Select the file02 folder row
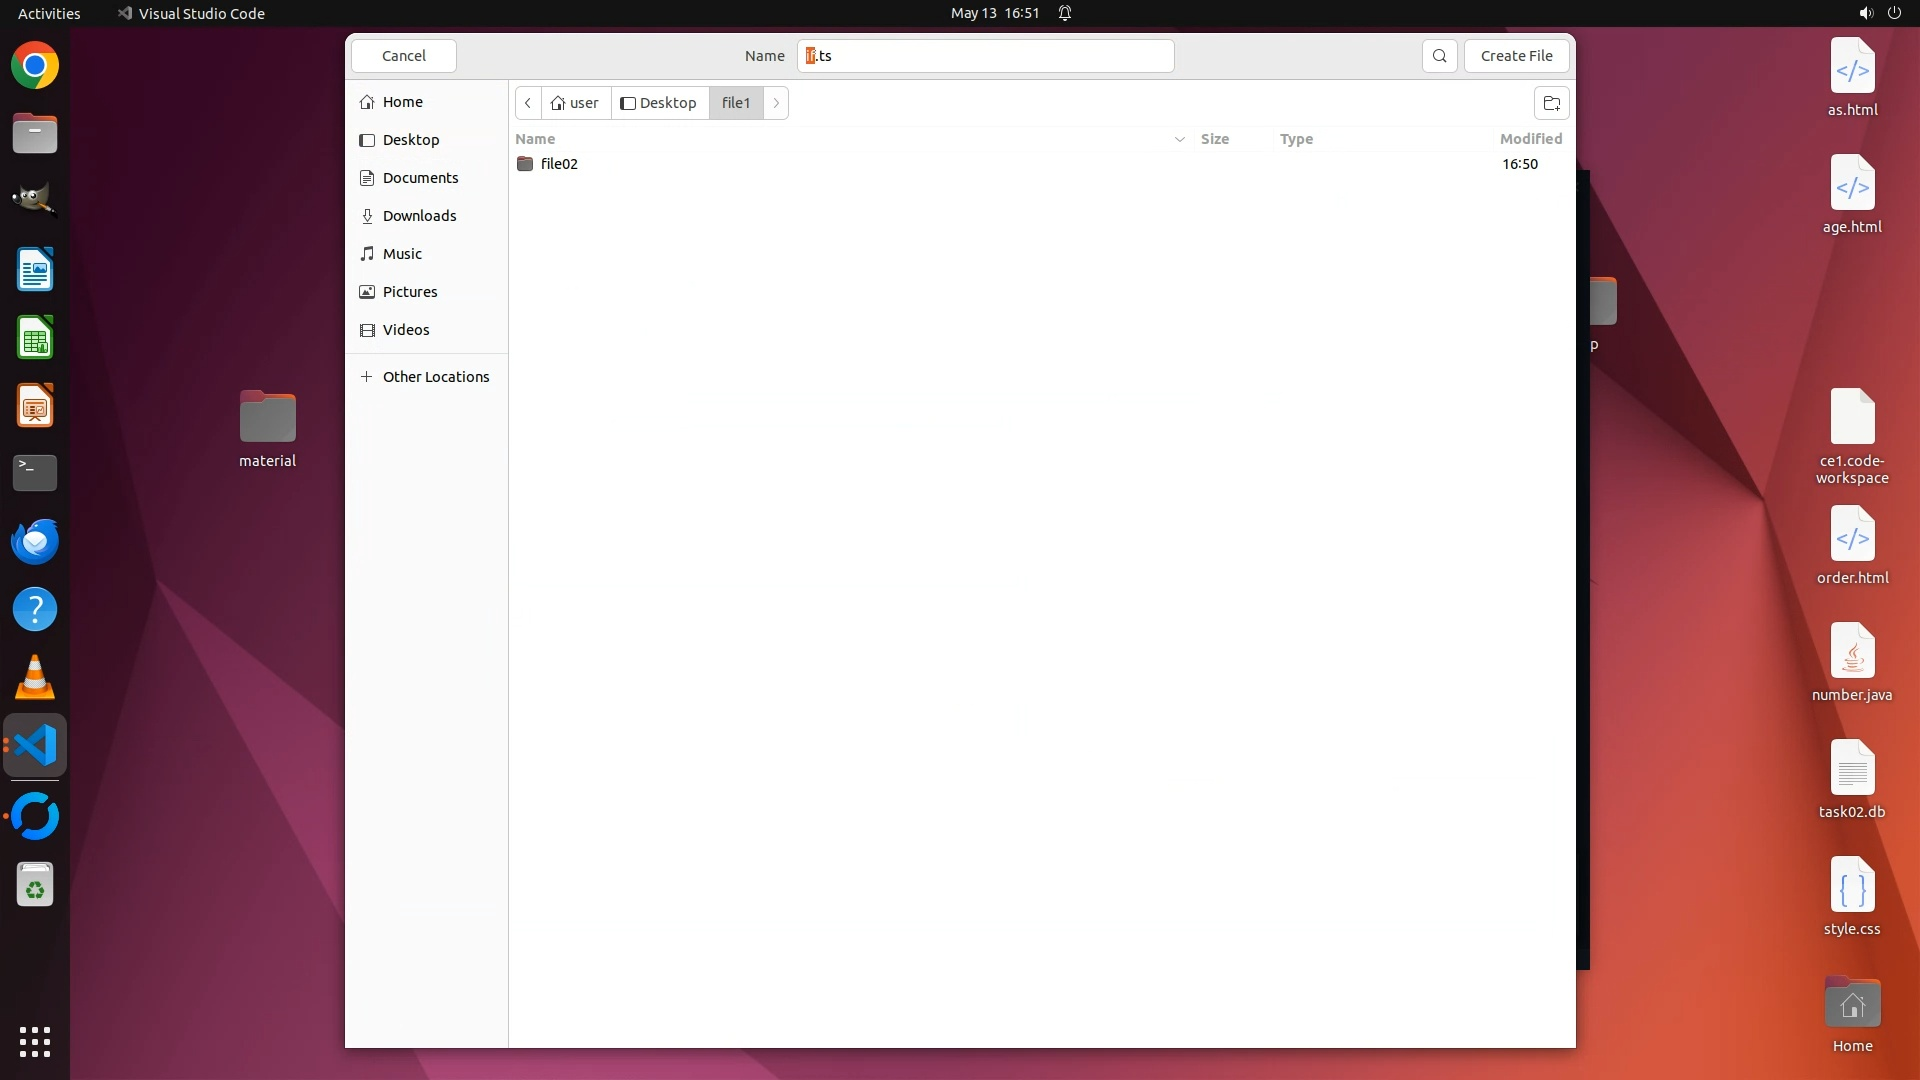Screen dimensions: 1920x1080 tap(559, 164)
